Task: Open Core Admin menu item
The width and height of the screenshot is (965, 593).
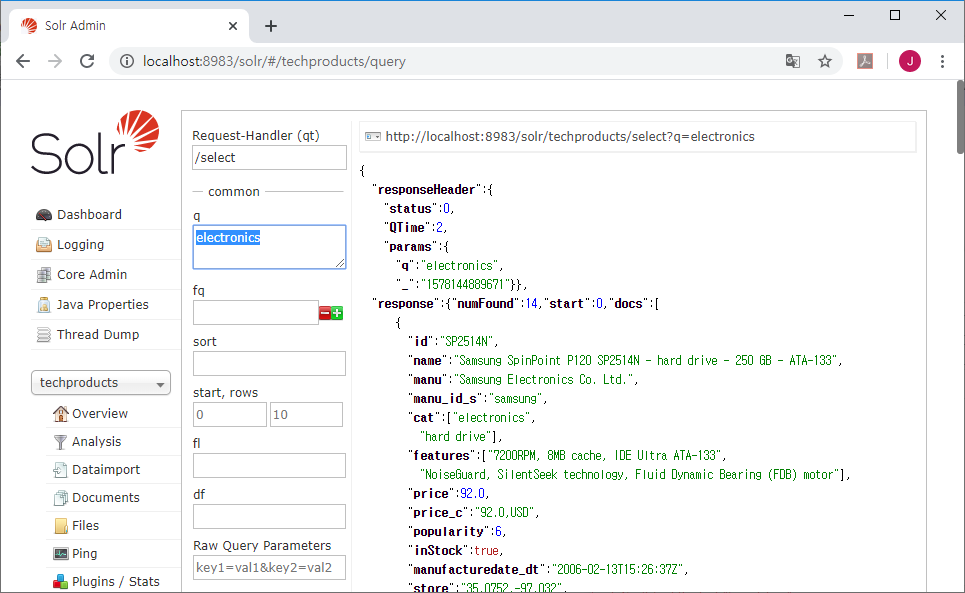Action: 92,275
